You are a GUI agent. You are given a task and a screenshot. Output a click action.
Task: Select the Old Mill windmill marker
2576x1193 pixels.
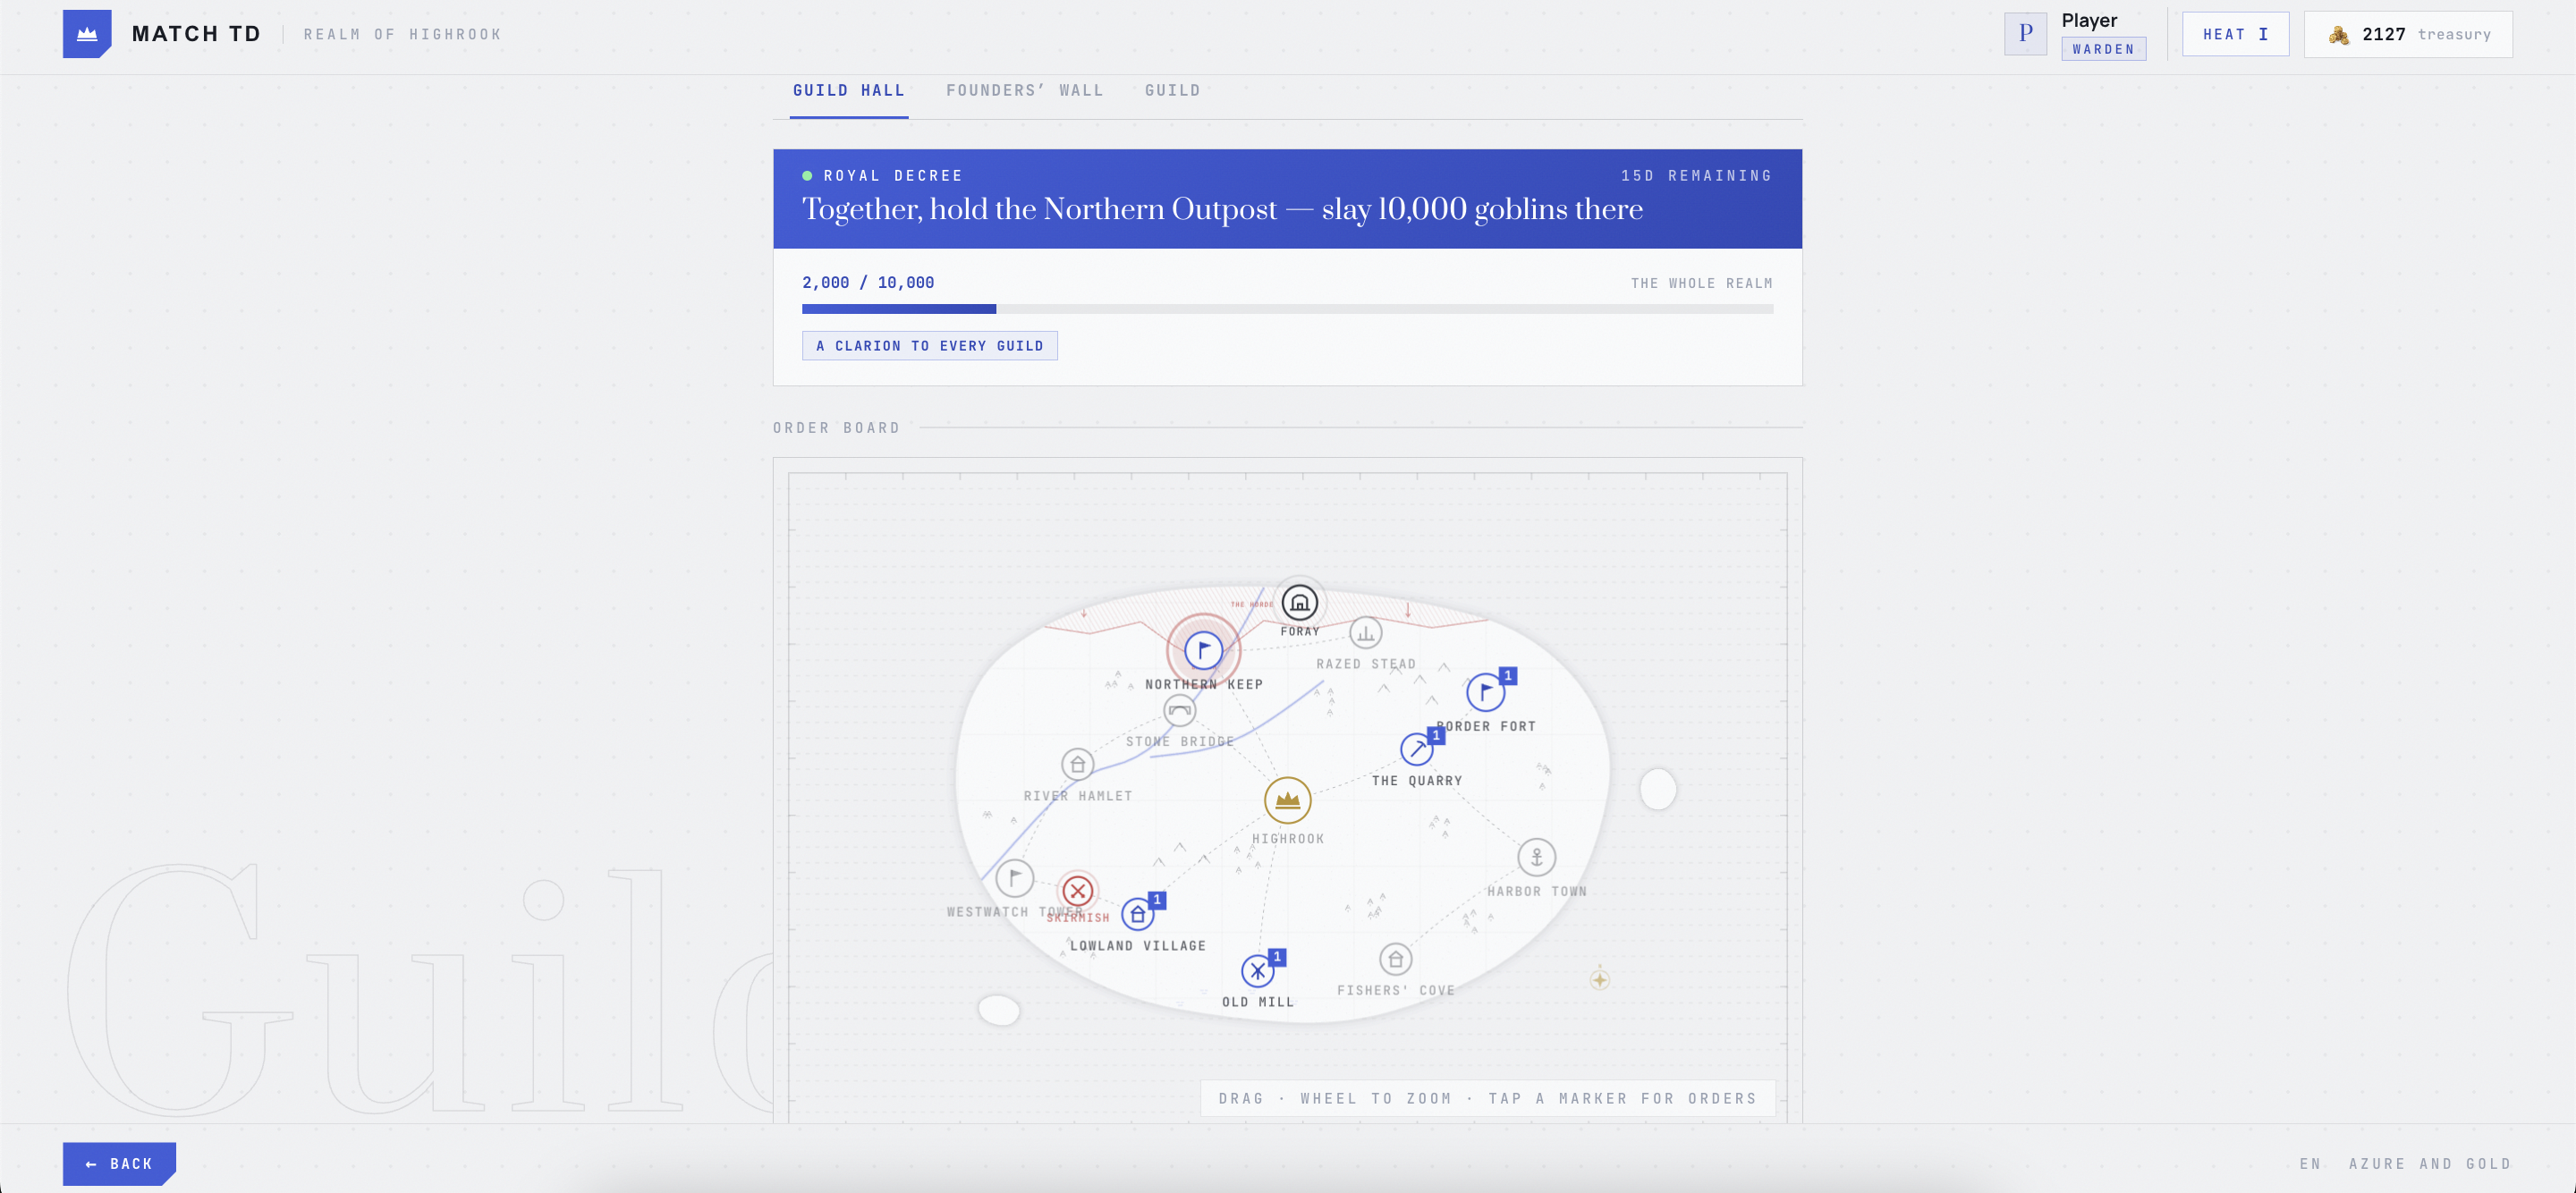click(1257, 970)
